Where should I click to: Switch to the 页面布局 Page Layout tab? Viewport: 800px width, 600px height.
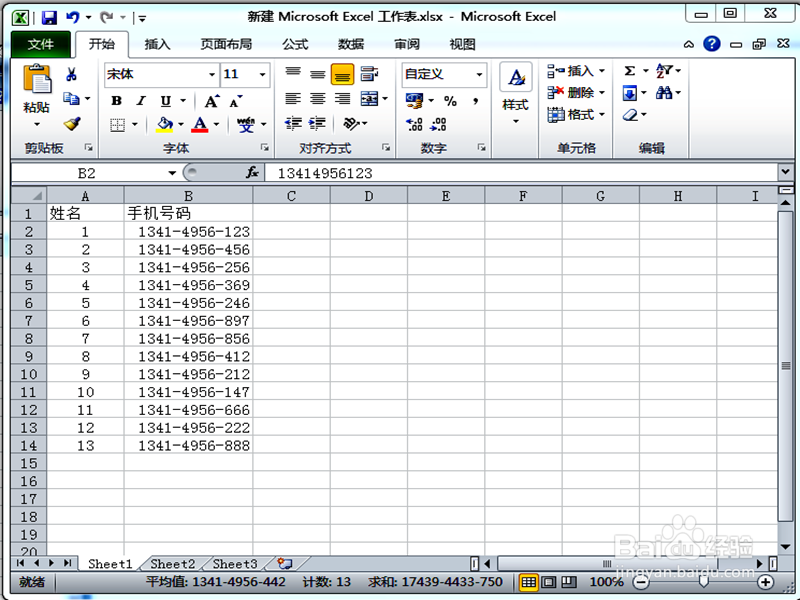226,44
